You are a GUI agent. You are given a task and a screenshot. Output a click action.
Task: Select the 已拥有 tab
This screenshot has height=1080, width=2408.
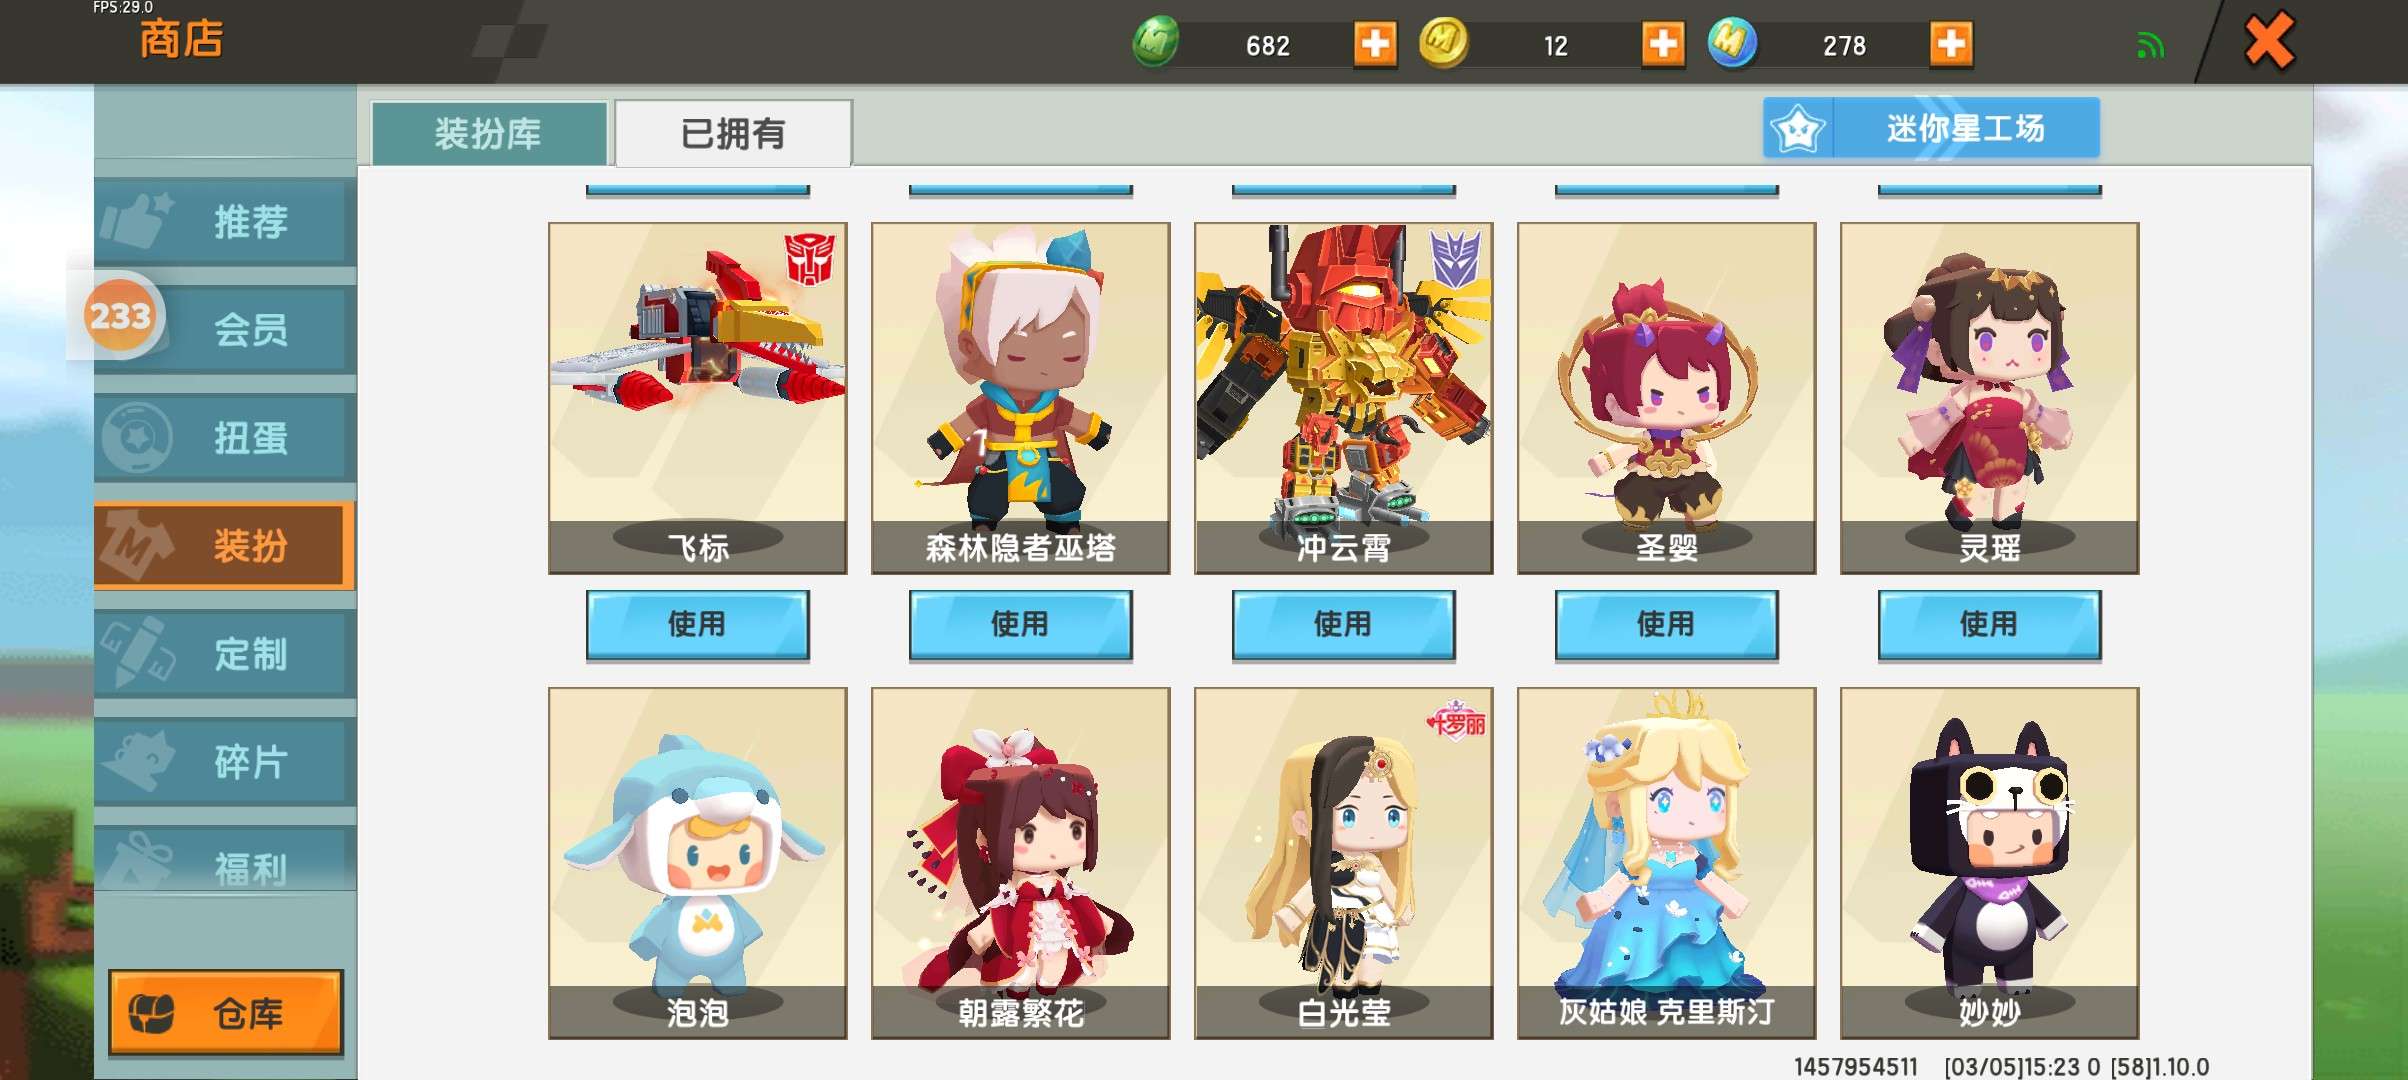733,133
